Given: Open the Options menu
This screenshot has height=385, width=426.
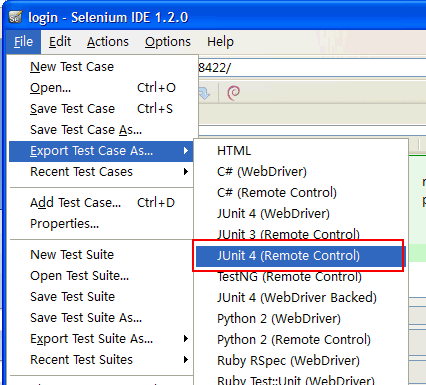Looking at the screenshot, I should (168, 42).
